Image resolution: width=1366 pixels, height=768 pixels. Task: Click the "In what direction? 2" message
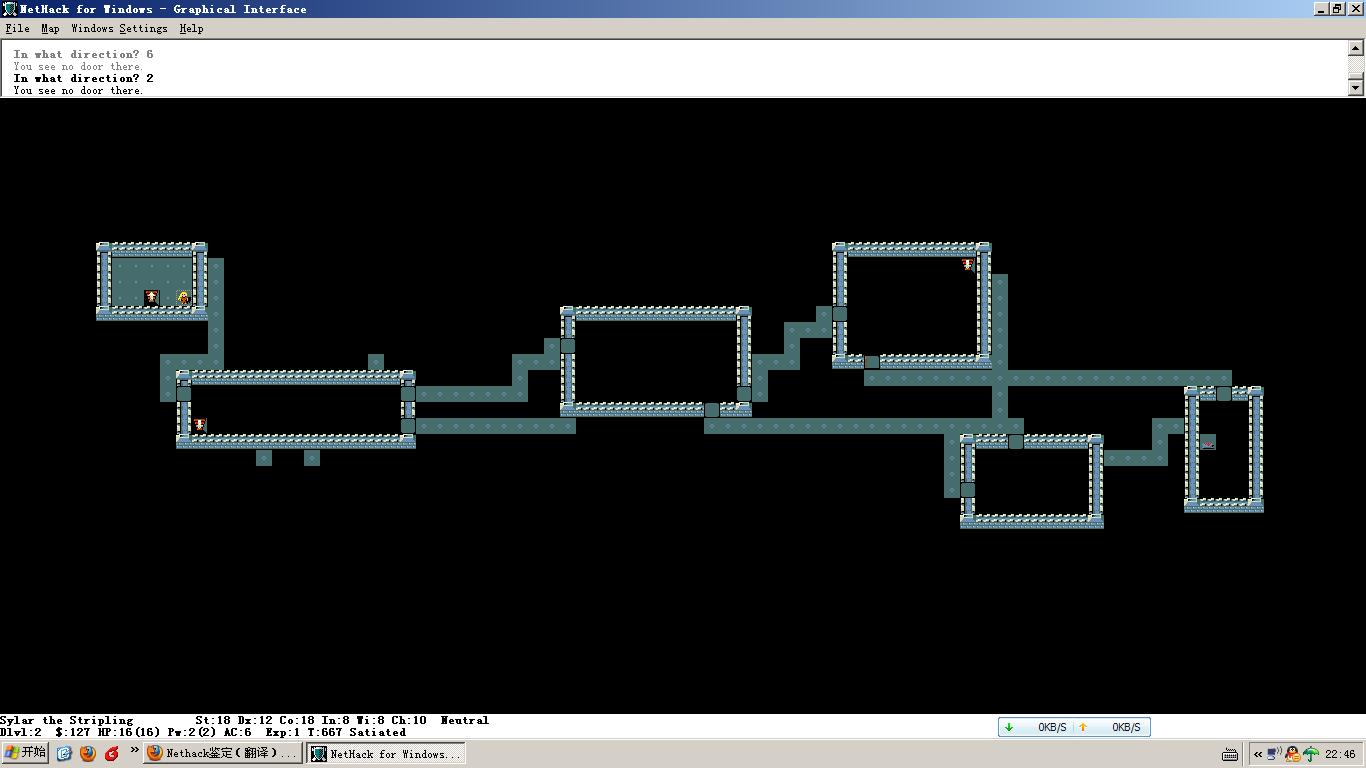pyautogui.click(x=84, y=78)
